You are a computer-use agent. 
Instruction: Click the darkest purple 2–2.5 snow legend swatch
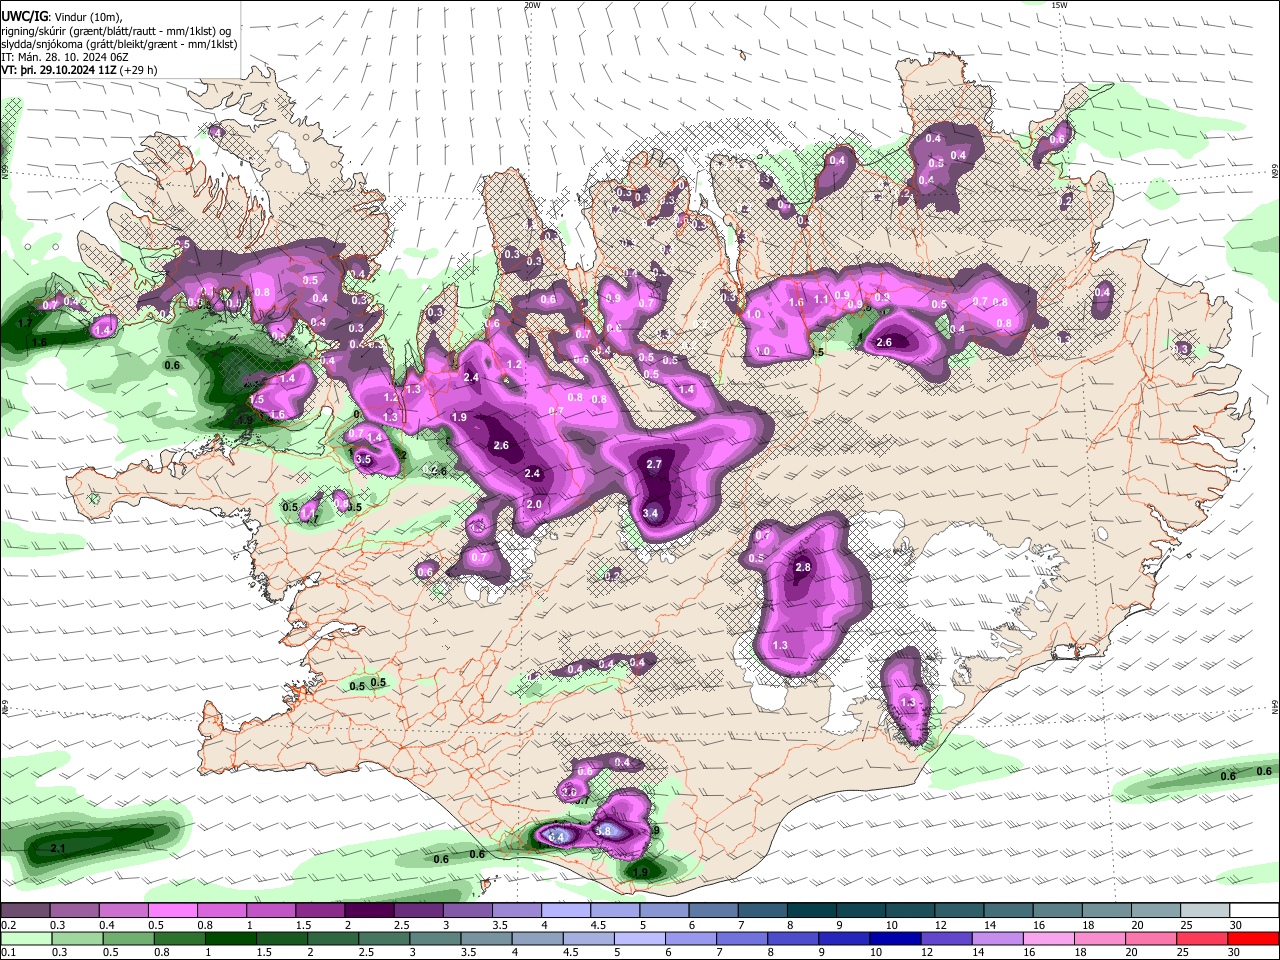pos(368,911)
